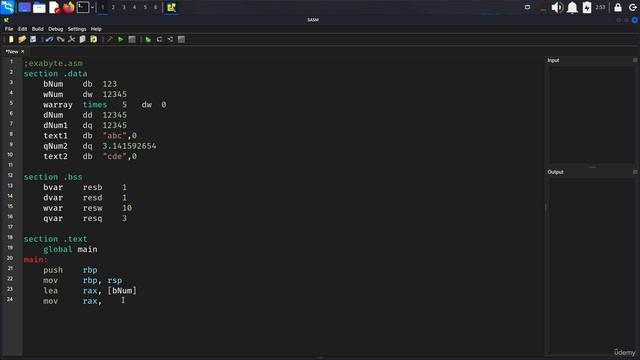Open the text editor panel launcher
Screen dimensions: 640x360
[55, 7]
